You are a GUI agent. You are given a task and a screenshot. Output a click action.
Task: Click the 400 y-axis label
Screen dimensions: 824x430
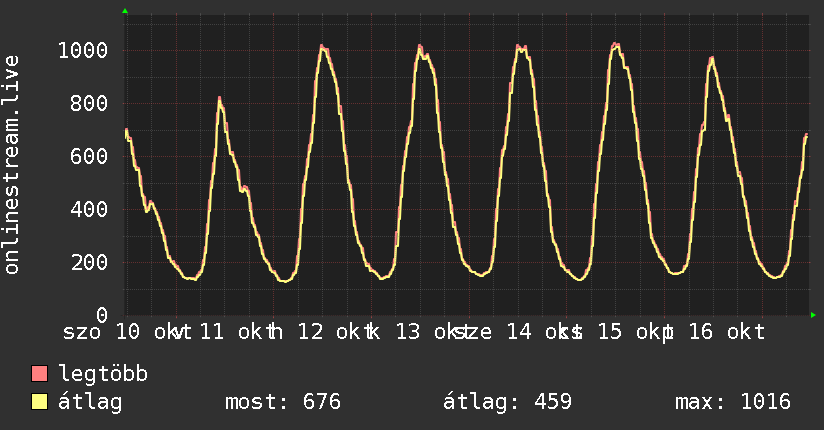point(89,209)
